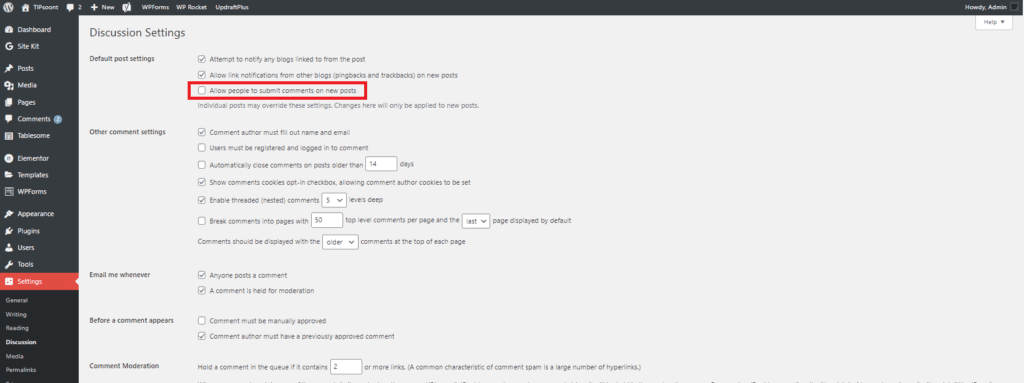
Task: Toggle email when comment held for moderation
Action: (x=202, y=290)
